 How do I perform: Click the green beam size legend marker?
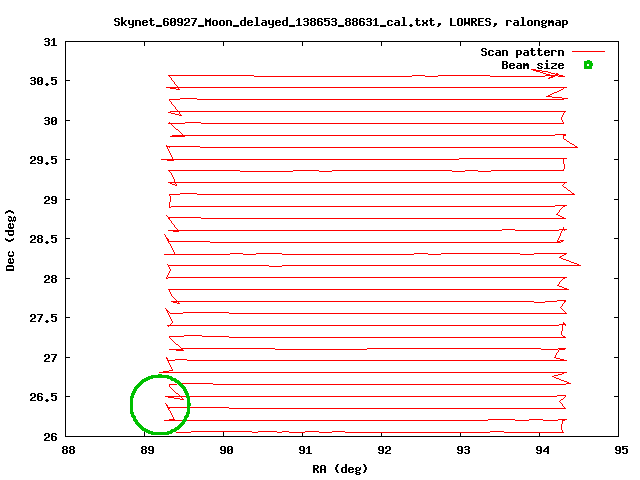(x=588, y=64)
